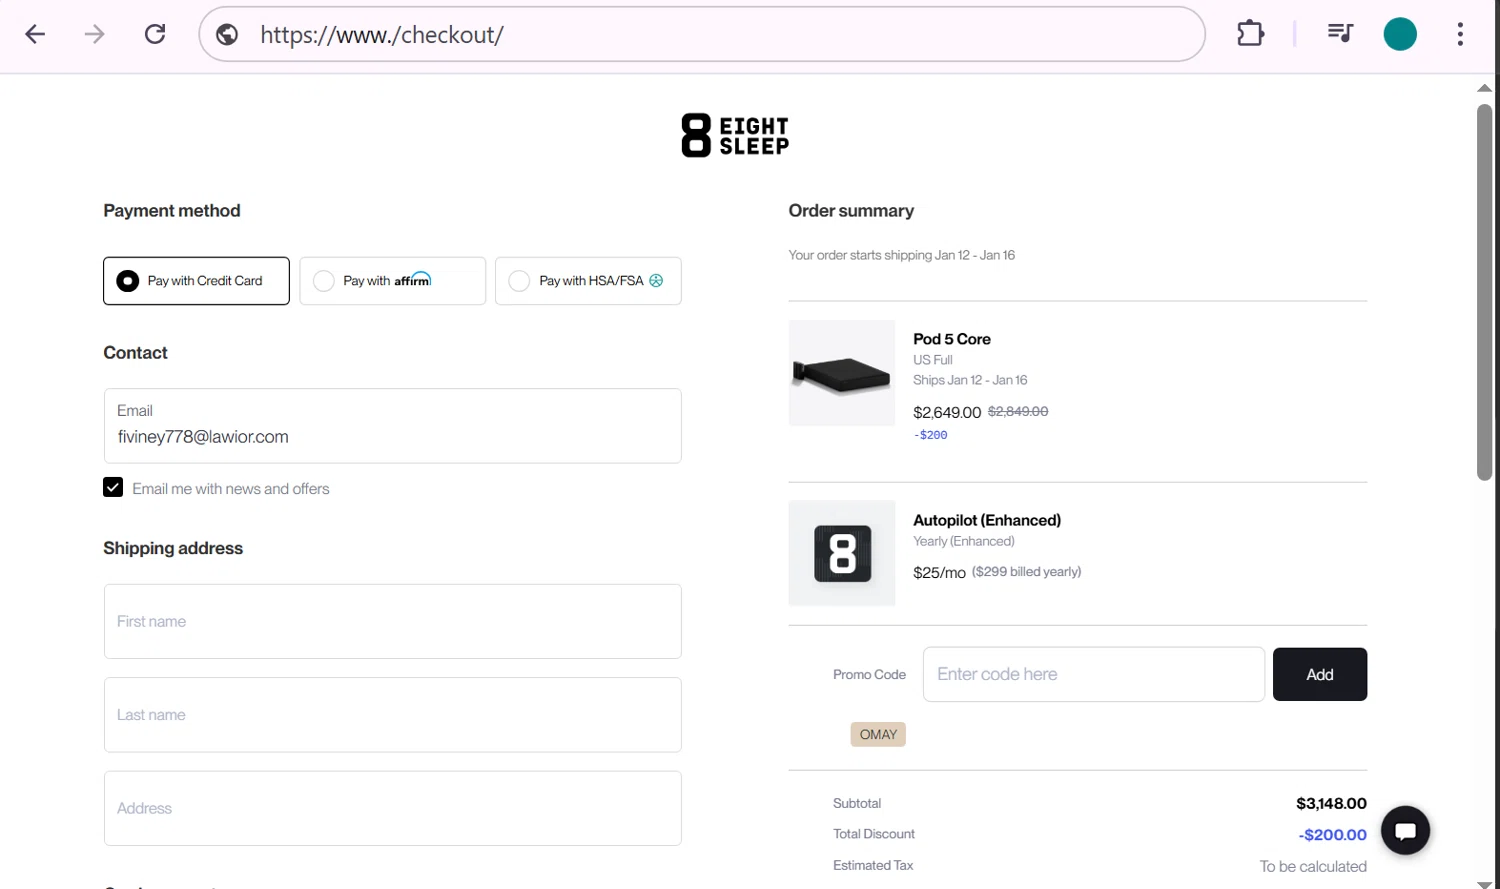Screen dimensions: 1500x889
Task: Click the scrollbar up arrow
Action: click(1484, 88)
